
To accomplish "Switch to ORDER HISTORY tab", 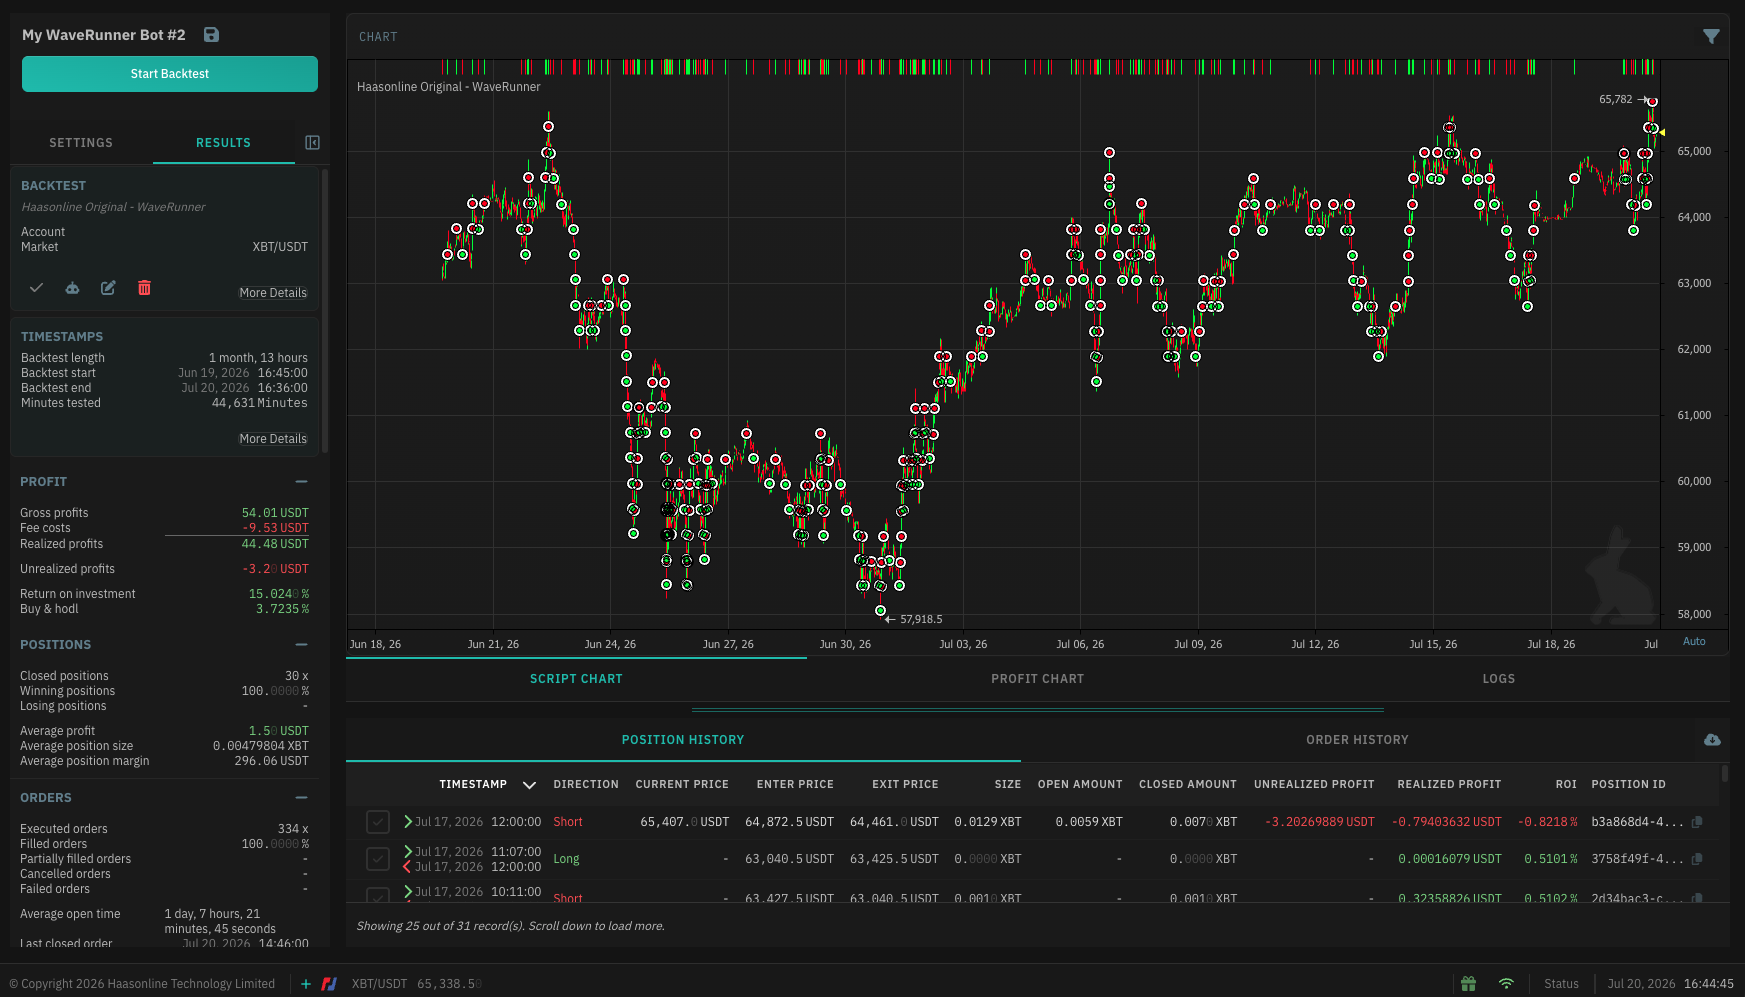I will coord(1357,740).
